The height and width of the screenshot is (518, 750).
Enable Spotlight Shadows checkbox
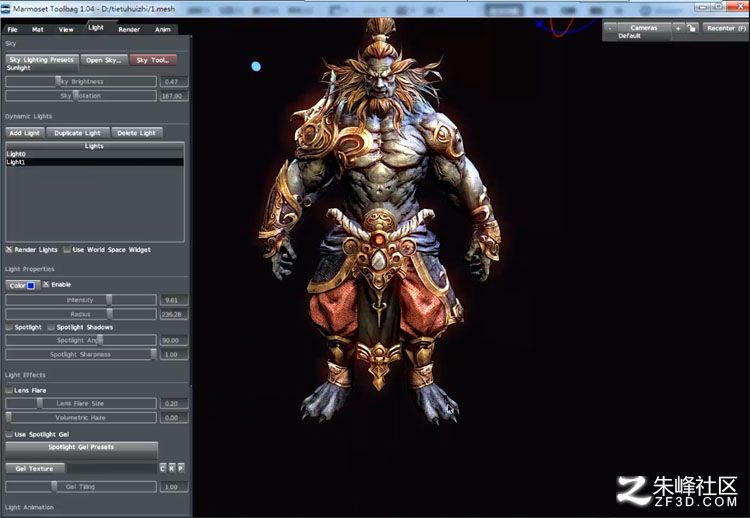[51, 327]
